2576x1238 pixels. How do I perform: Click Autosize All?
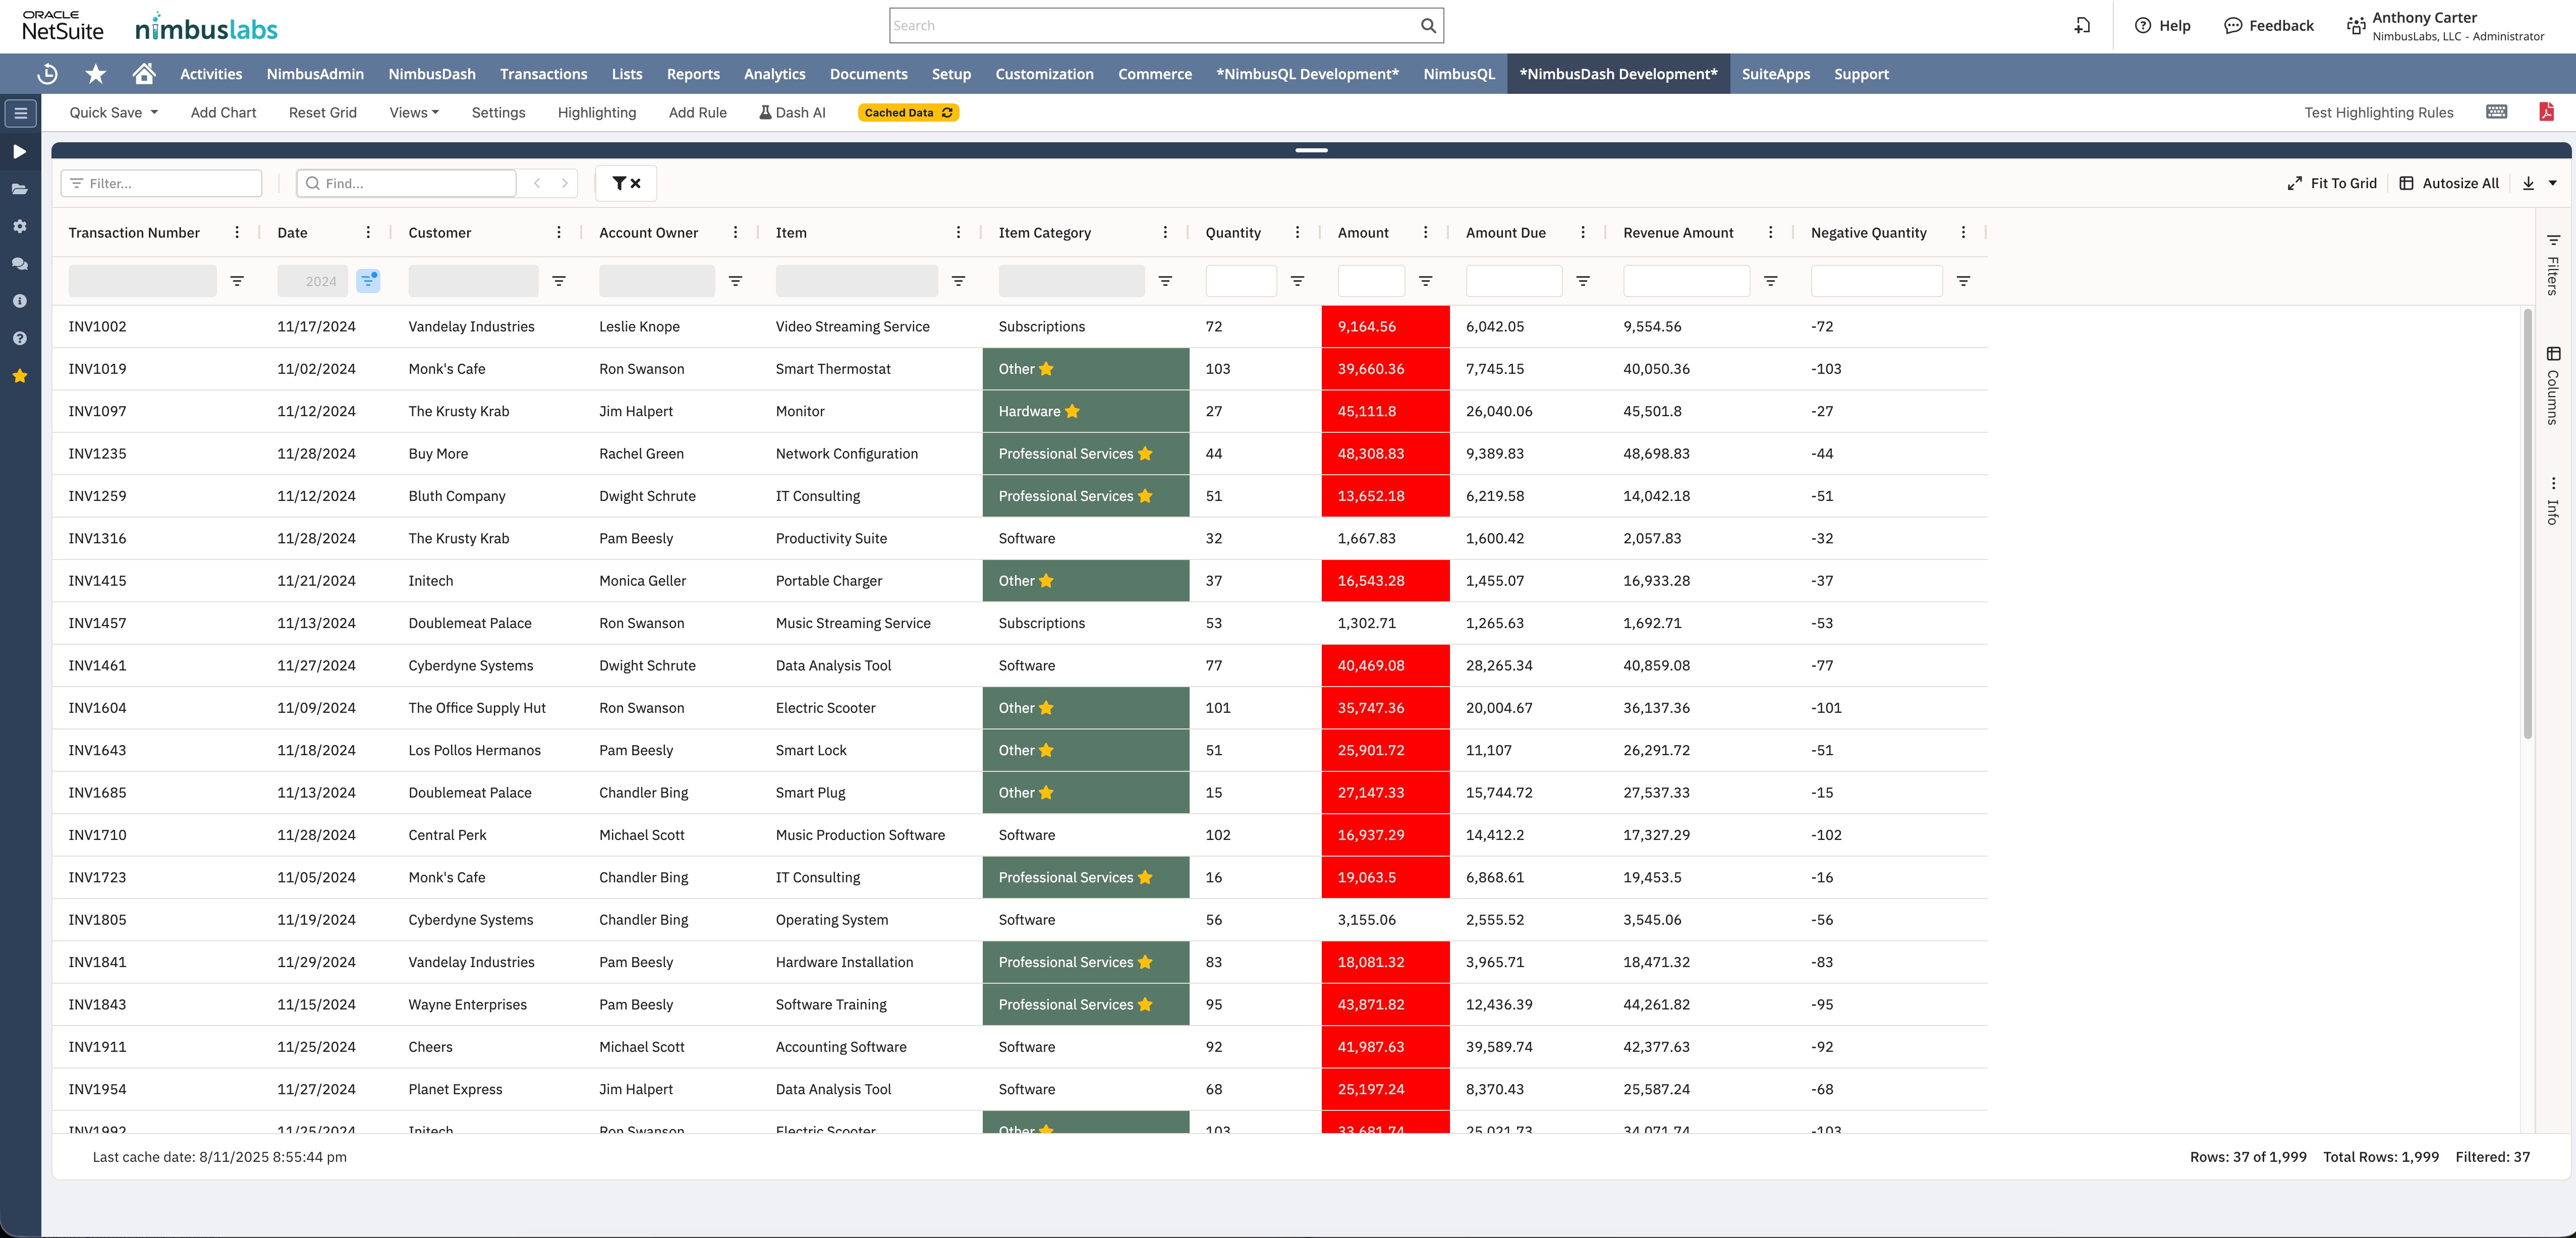pyautogui.click(x=2449, y=183)
